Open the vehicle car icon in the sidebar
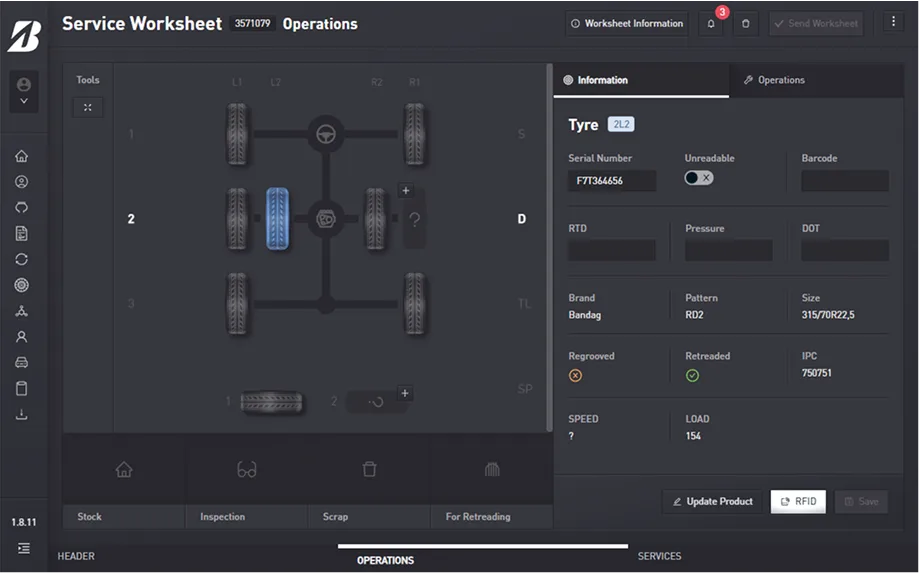Viewport: 919px width, 573px height. pos(22,362)
